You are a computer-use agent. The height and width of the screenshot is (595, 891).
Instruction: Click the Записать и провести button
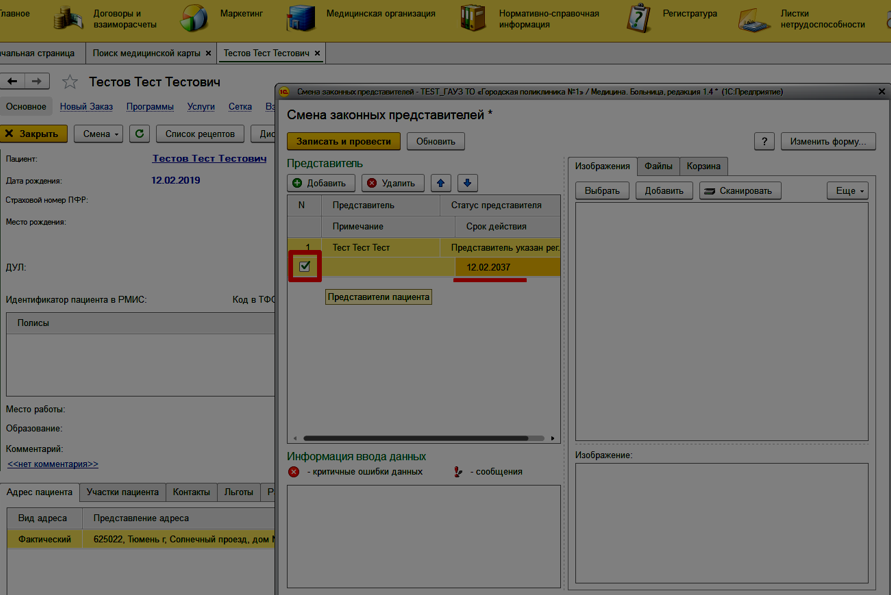click(343, 142)
